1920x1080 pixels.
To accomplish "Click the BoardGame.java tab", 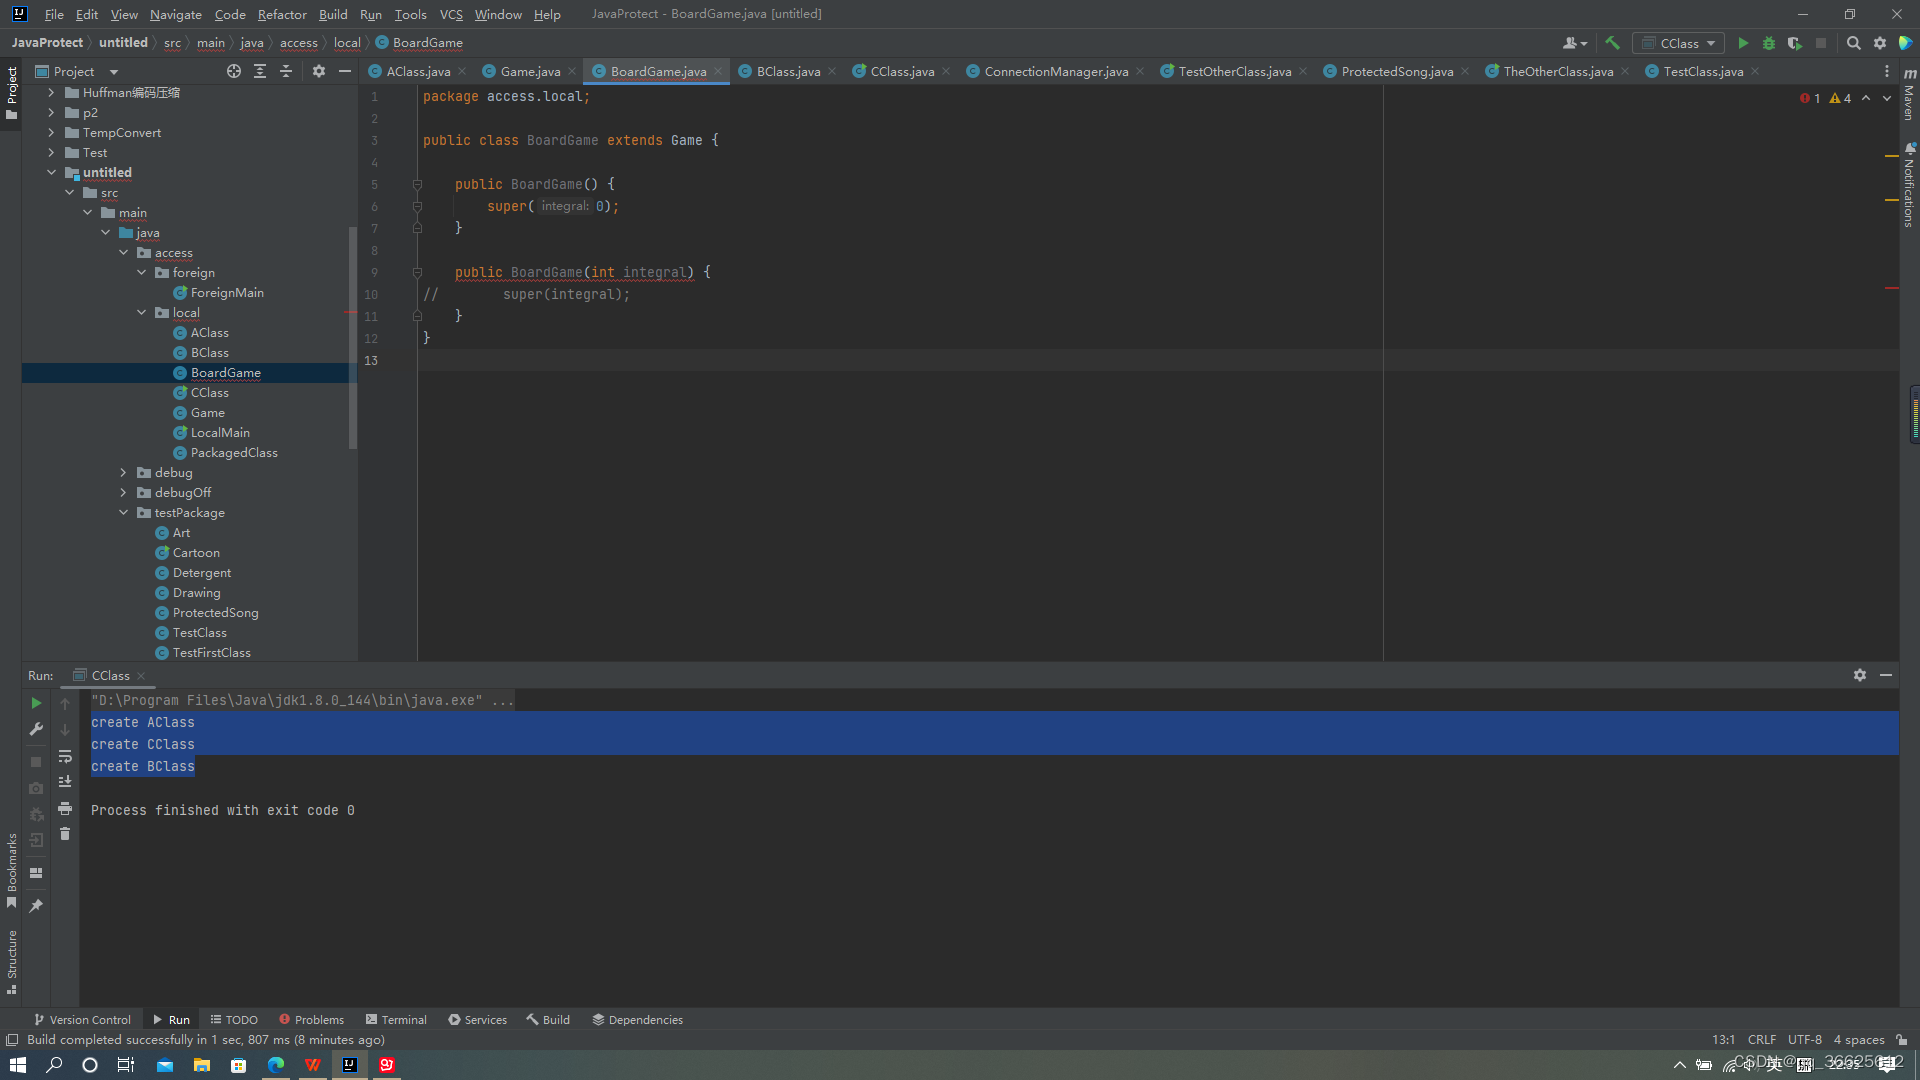I will pos(657,71).
